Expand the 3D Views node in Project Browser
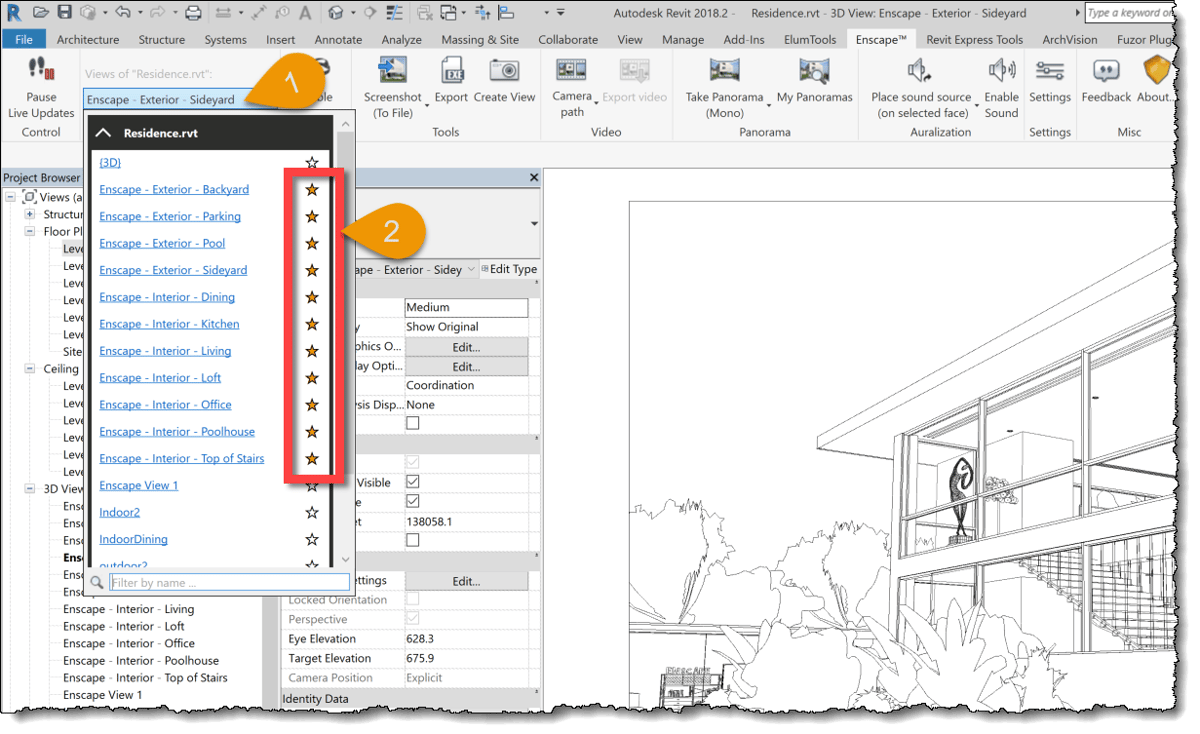Viewport: 1200px width, 734px height. [x=32, y=488]
